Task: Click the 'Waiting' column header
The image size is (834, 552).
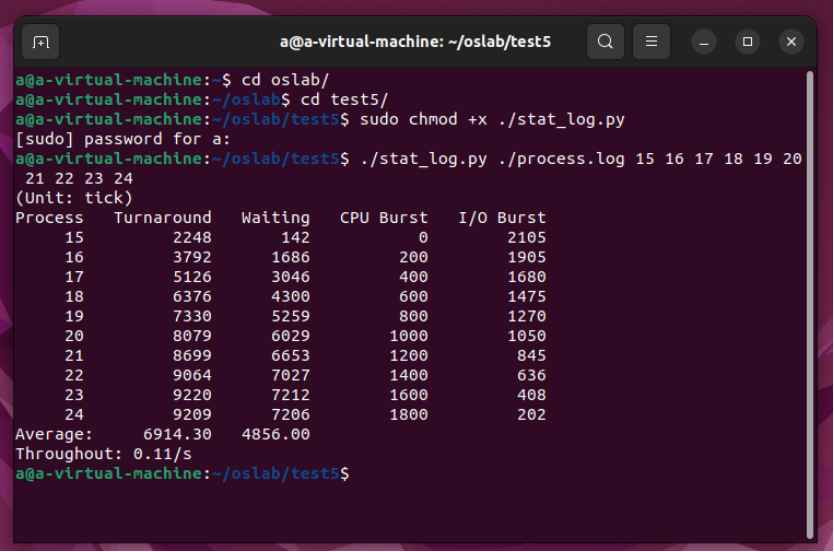Action: pos(276,218)
